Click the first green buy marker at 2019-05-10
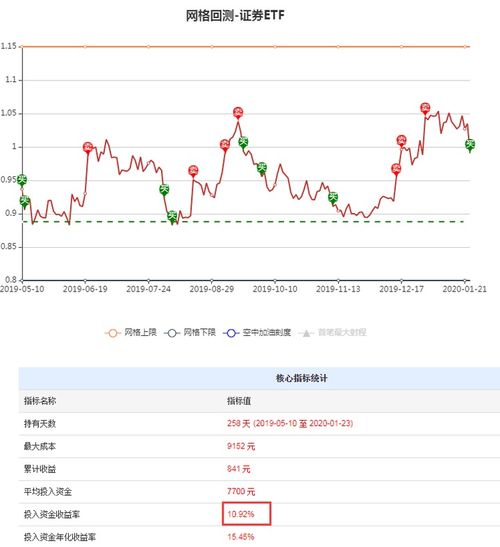The width and height of the screenshot is (500, 547). click(x=22, y=180)
